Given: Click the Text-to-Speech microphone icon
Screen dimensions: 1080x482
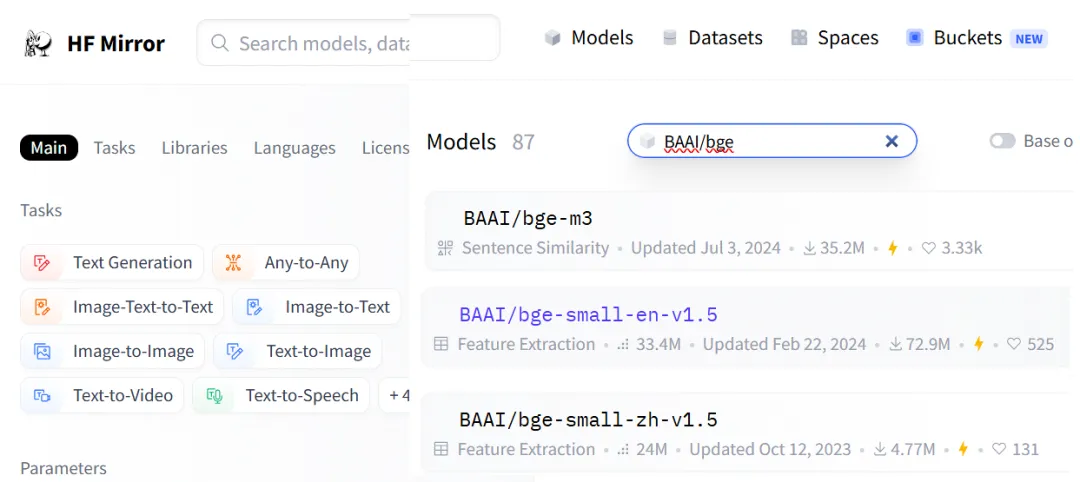Looking at the screenshot, I should click(x=214, y=395).
